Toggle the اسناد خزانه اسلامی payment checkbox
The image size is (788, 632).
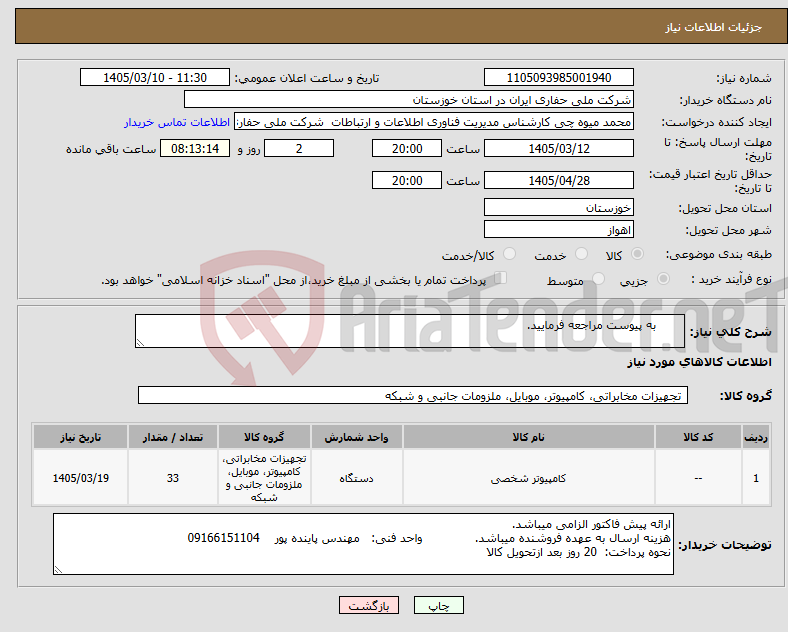point(500,278)
